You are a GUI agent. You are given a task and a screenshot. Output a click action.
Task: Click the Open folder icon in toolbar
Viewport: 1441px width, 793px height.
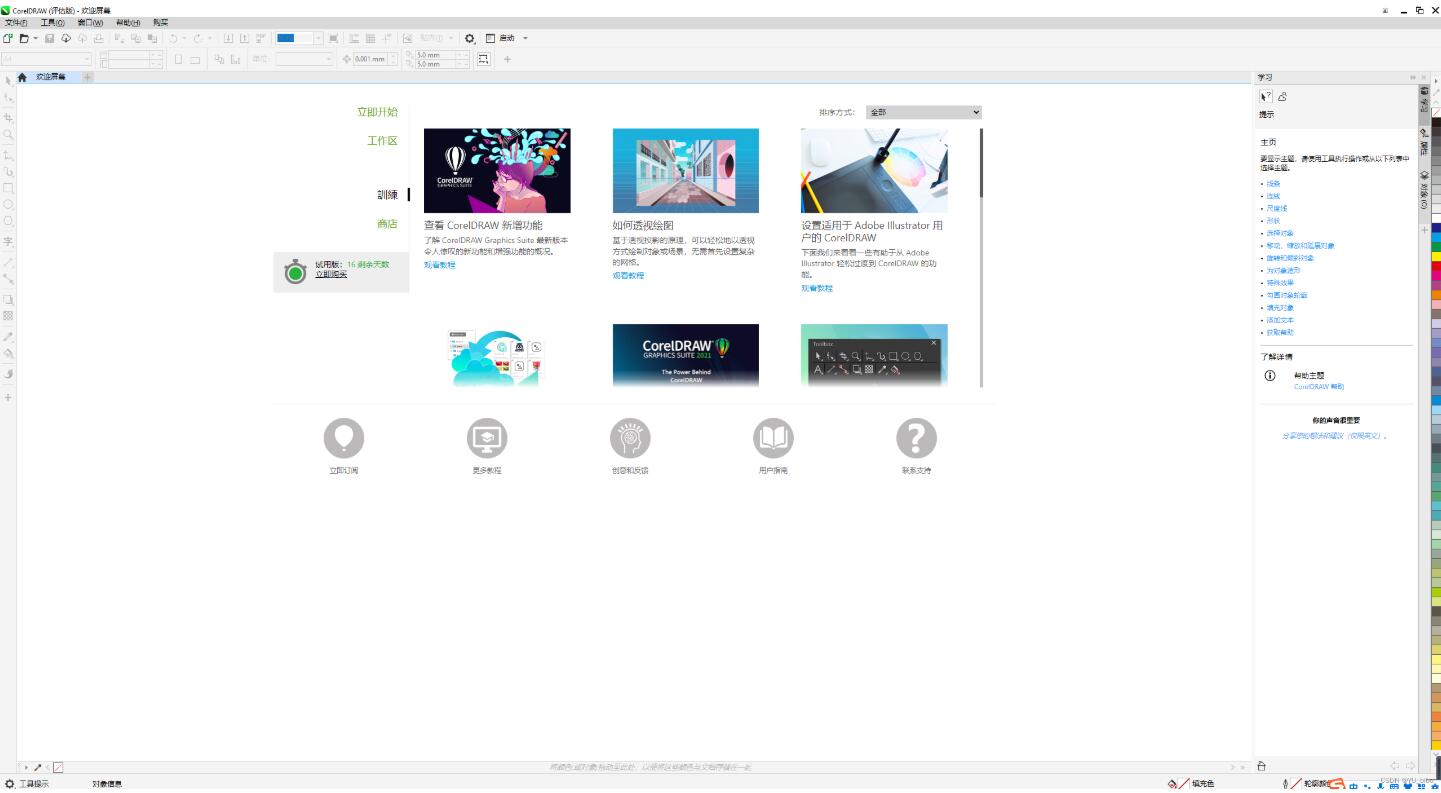24,38
